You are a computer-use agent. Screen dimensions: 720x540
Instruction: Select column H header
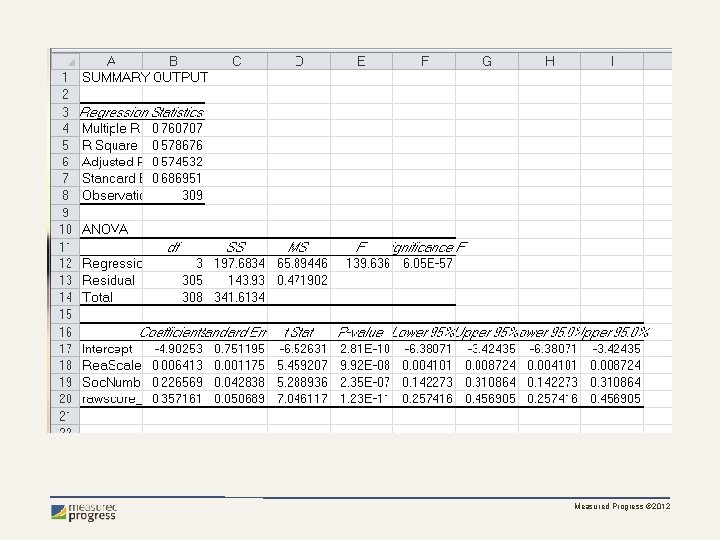click(x=550, y=61)
